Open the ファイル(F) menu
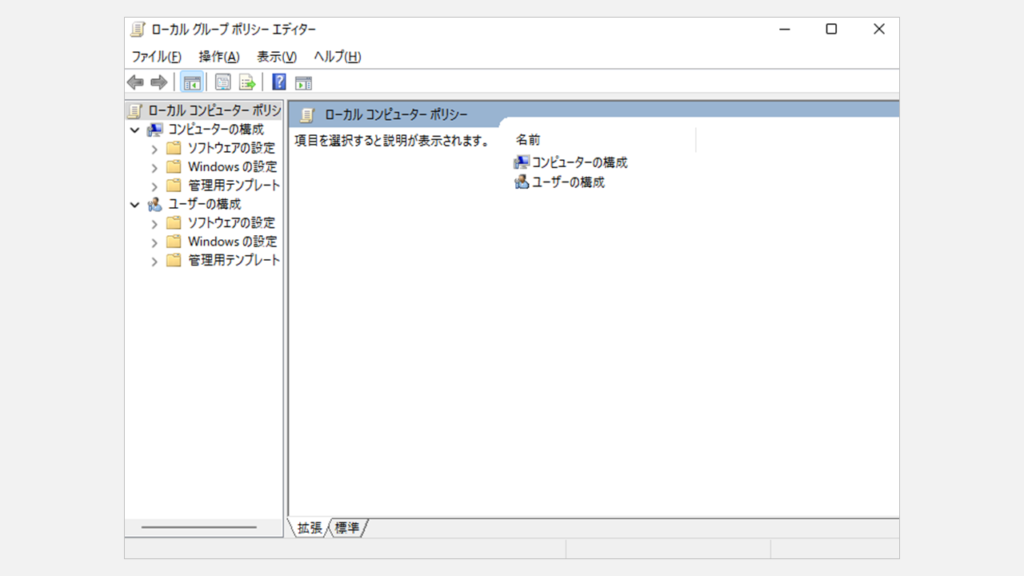Viewport: 1024px width, 576px height. [x=156, y=57]
